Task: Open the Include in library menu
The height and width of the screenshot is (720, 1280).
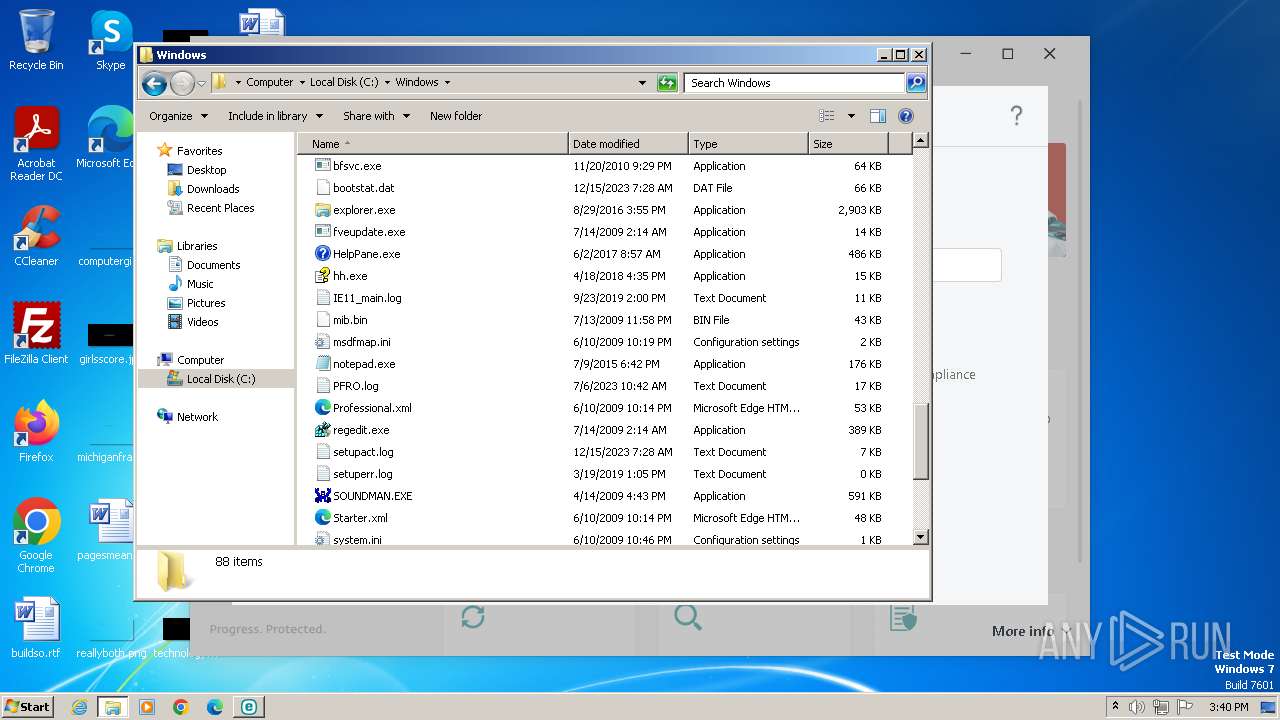Action: coord(275,116)
